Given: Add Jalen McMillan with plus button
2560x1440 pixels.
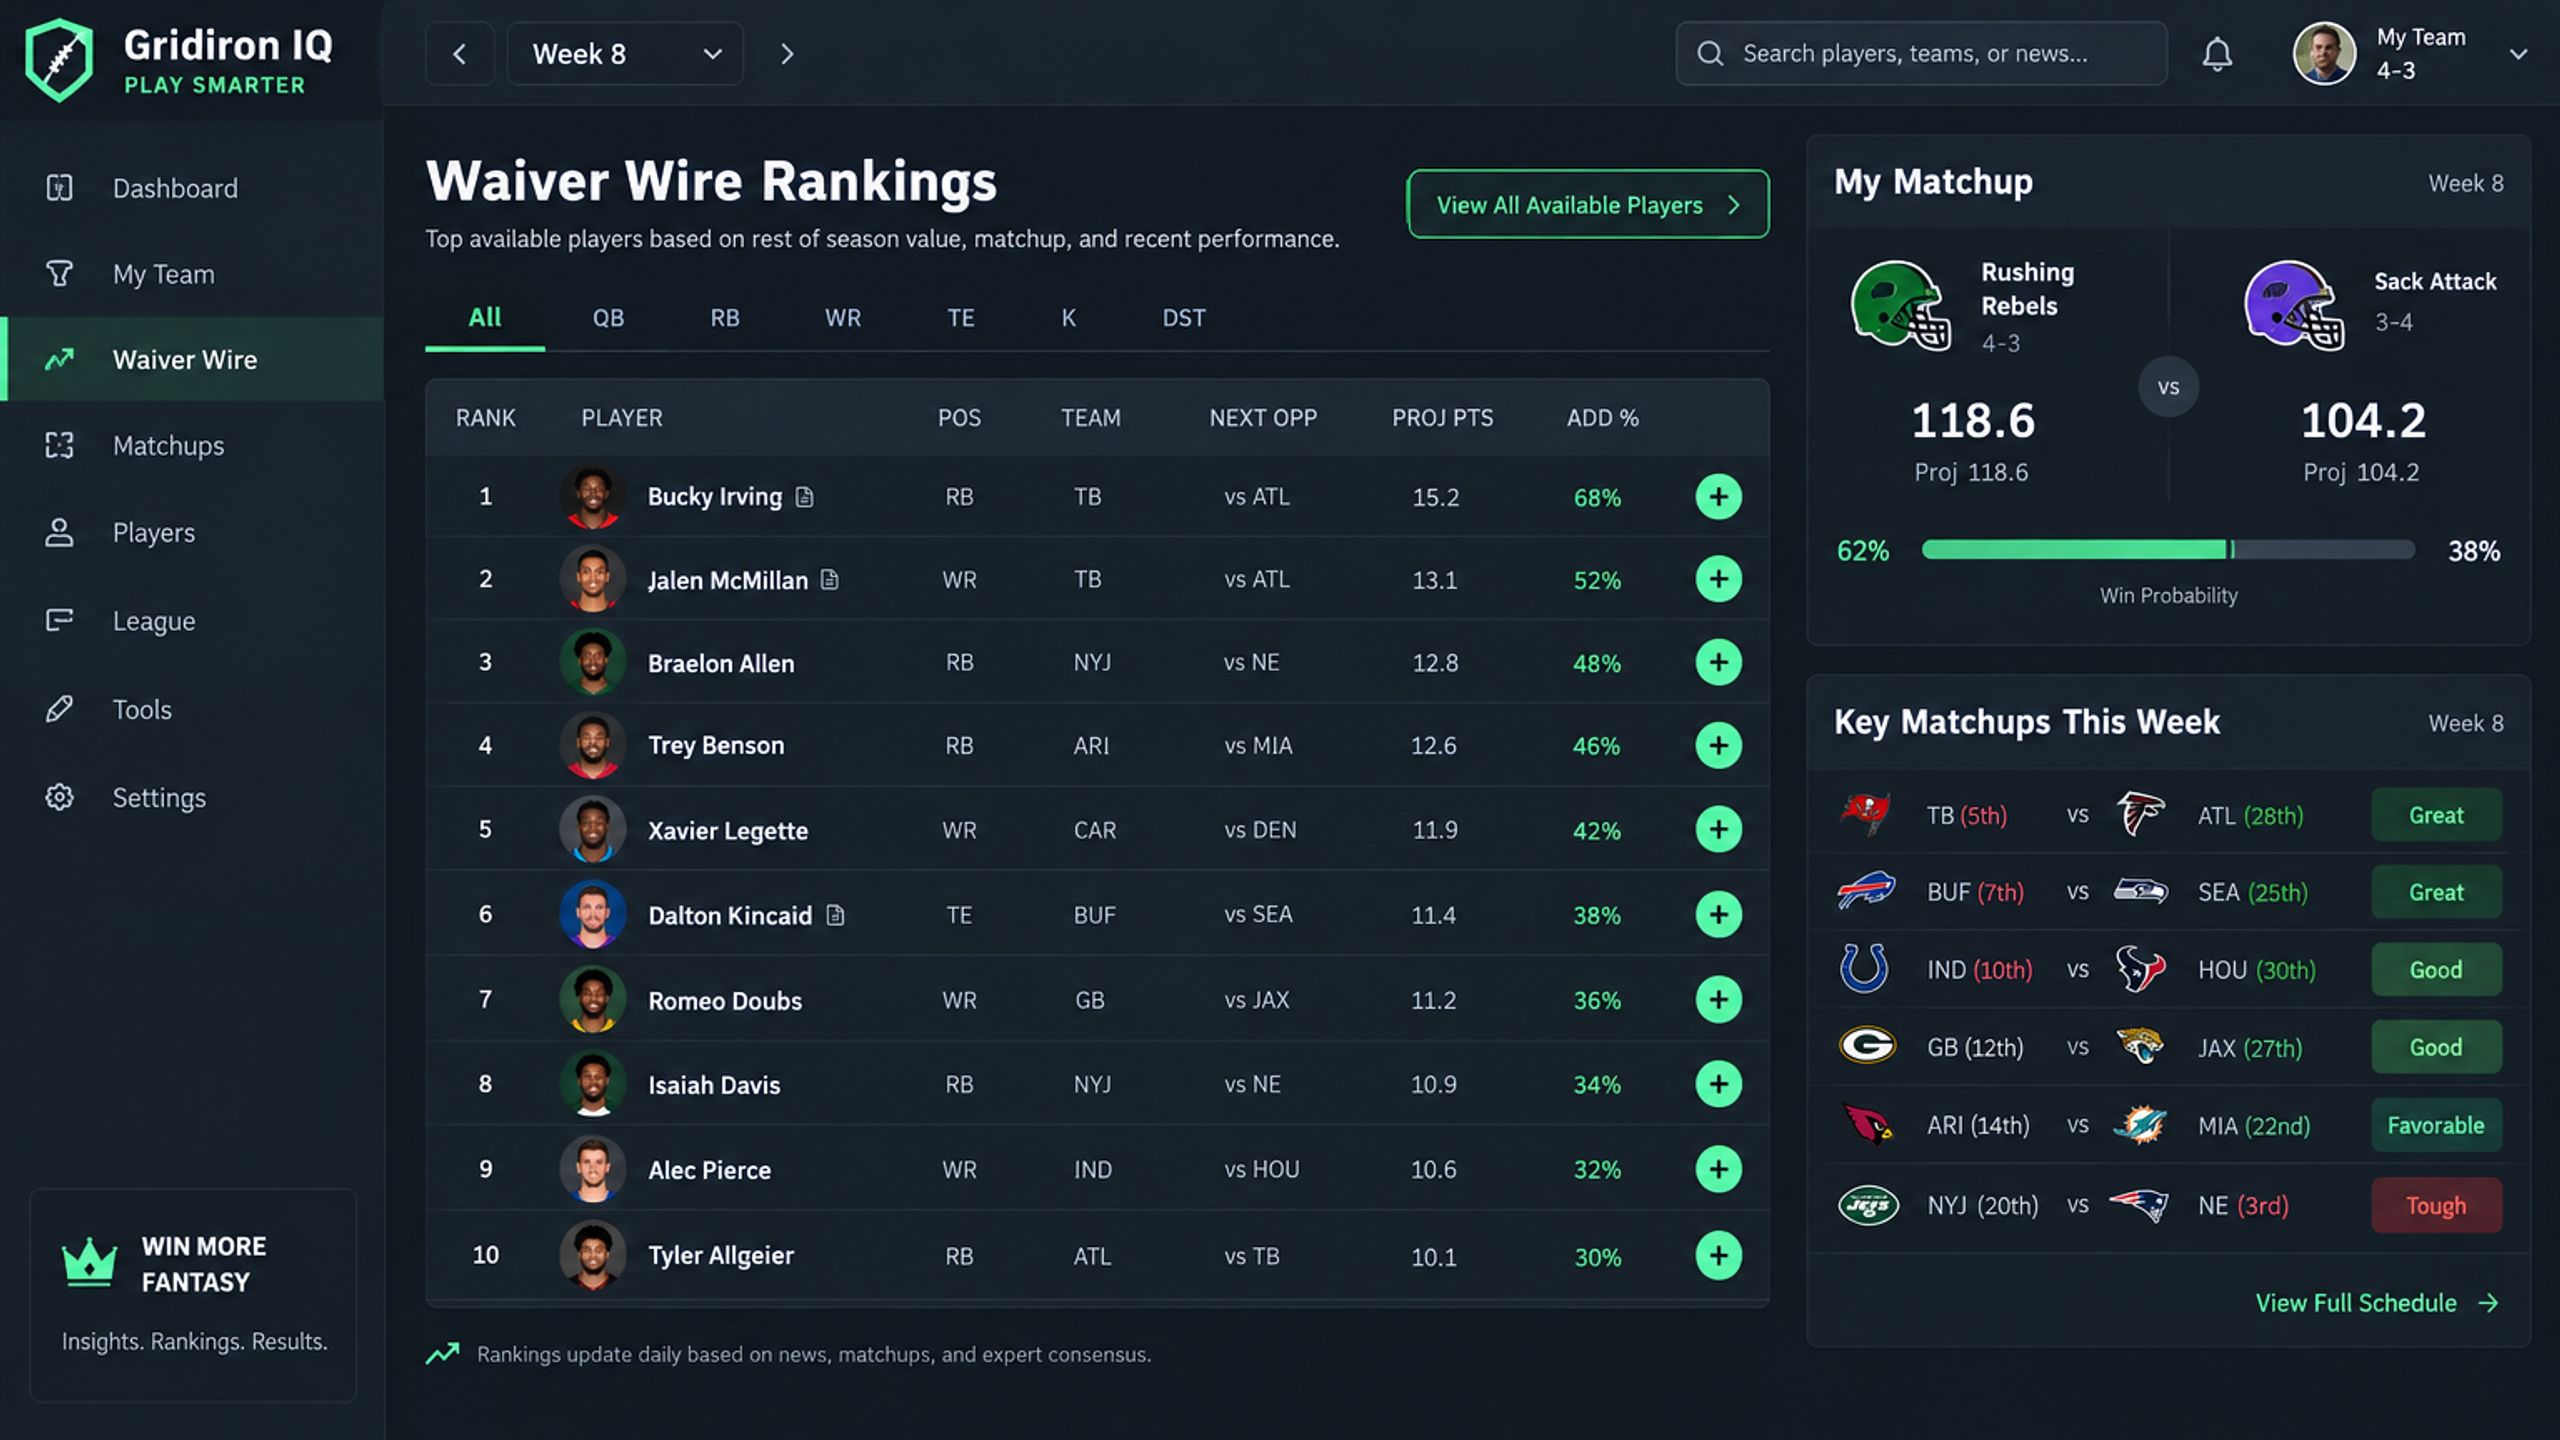Looking at the screenshot, I should click(1718, 579).
